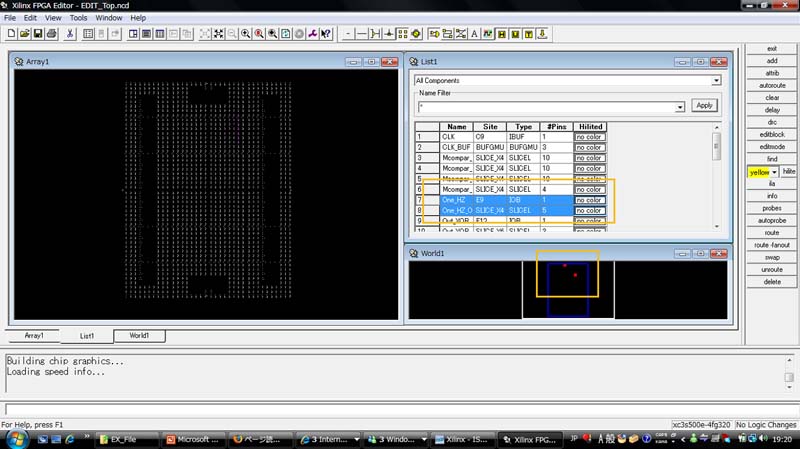Click the yellow-green circle pin toolbar icon
The height and width of the screenshot is (449, 800).
point(416,34)
